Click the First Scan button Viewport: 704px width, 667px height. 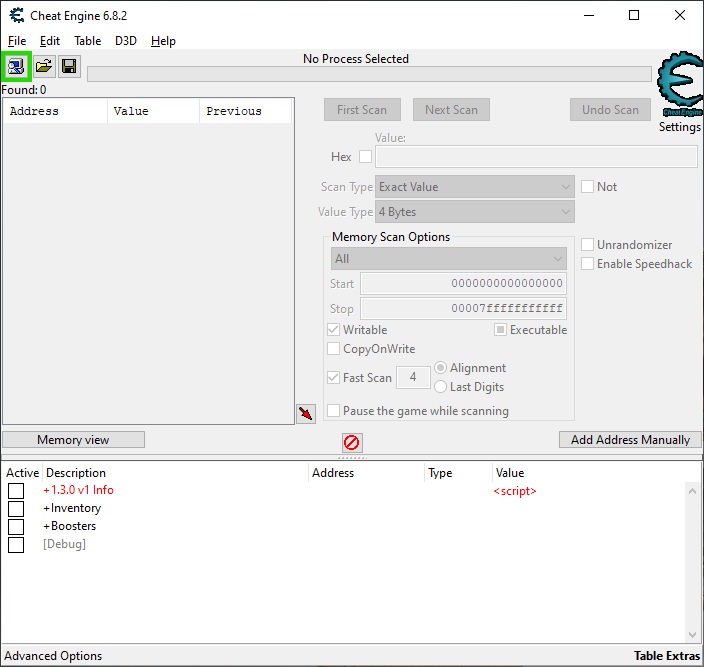[362, 110]
